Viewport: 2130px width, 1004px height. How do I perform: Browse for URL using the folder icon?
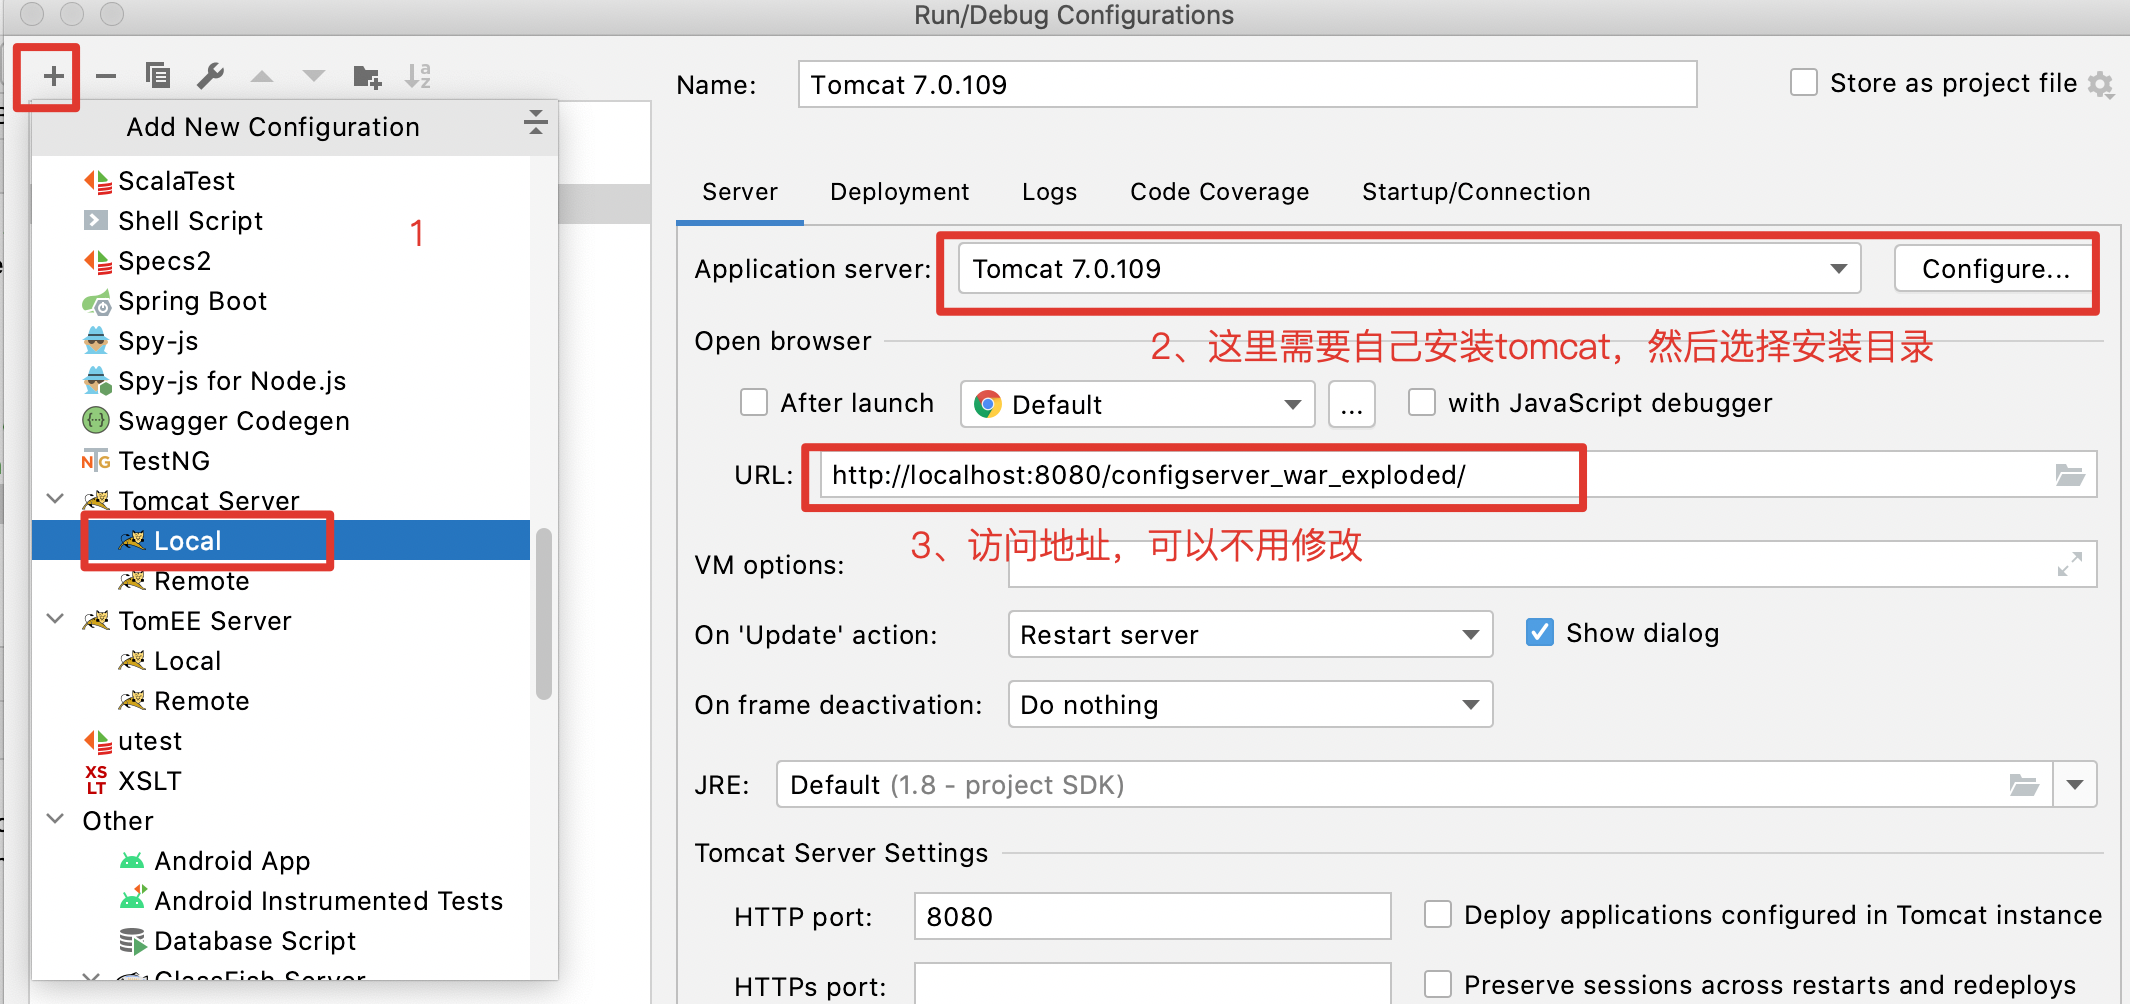pyautogui.click(x=2069, y=475)
